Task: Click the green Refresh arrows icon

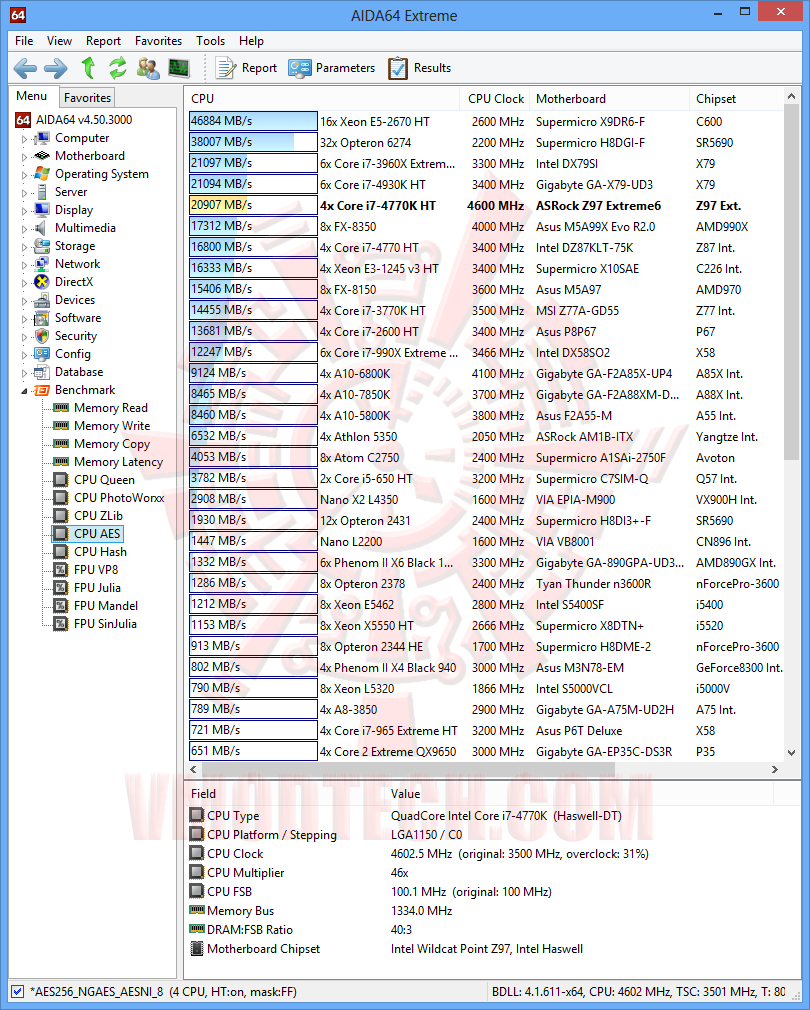Action: pyautogui.click(x=117, y=68)
